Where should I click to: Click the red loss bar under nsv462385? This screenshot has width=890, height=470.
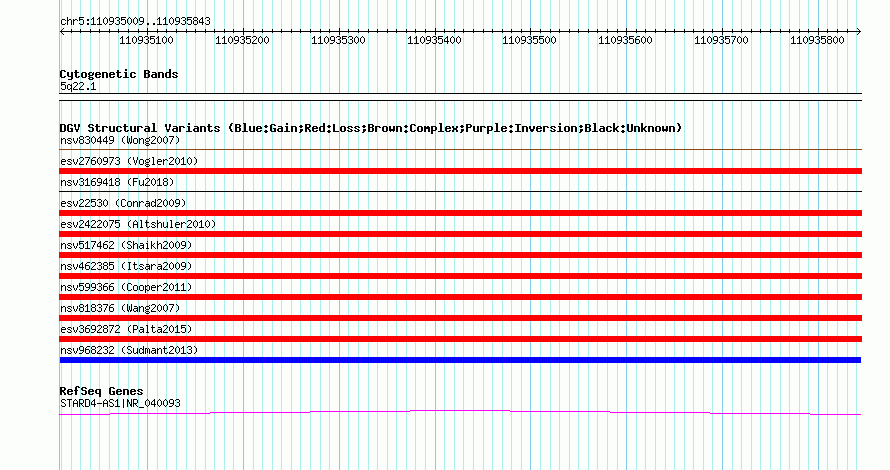460,276
